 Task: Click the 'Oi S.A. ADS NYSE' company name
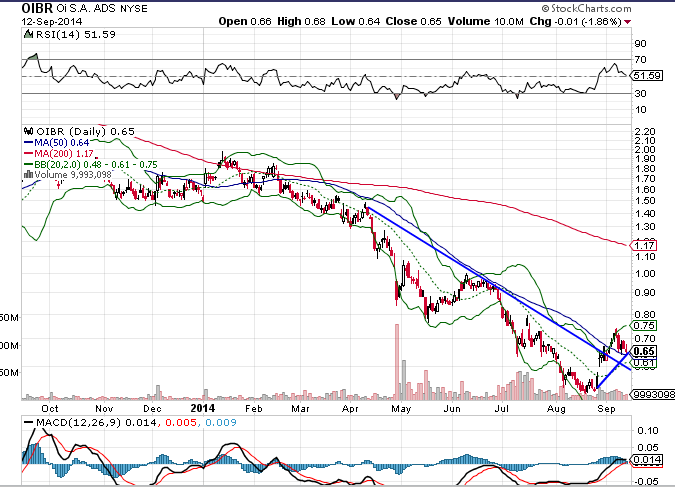pyautogui.click(x=102, y=9)
